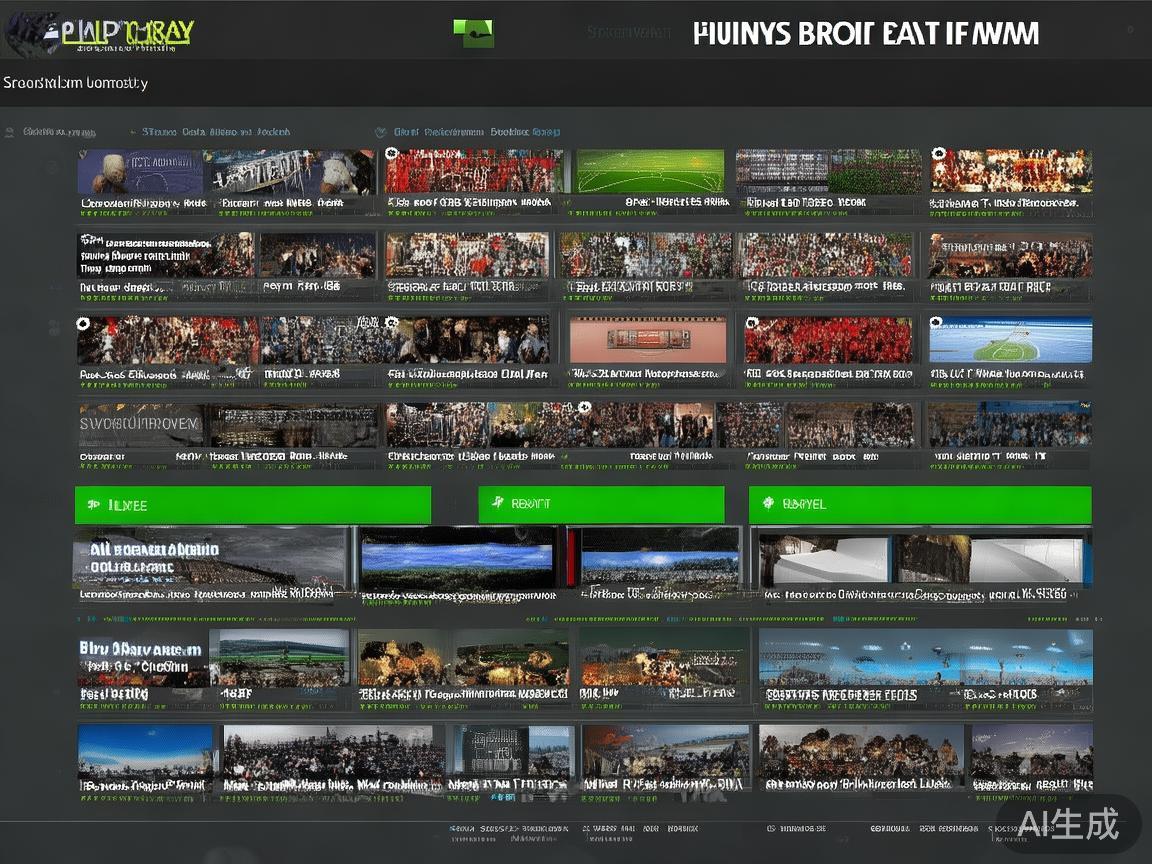Click the badge on the top-right crowd thumbnail
The image size is (1152, 864).
[938, 154]
